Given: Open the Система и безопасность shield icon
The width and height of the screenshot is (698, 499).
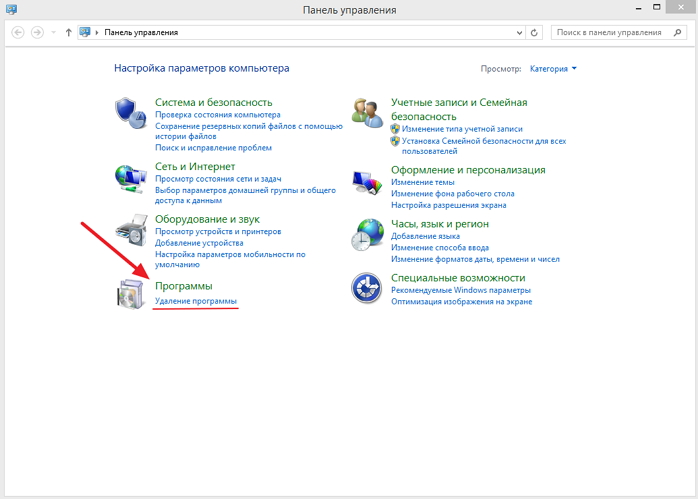Looking at the screenshot, I should click(x=130, y=114).
